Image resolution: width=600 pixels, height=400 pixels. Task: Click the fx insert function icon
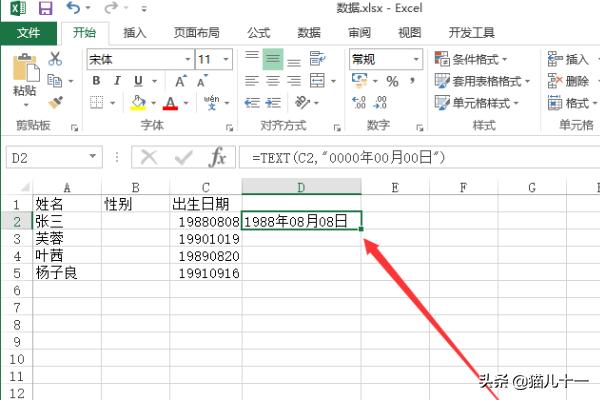point(217,157)
